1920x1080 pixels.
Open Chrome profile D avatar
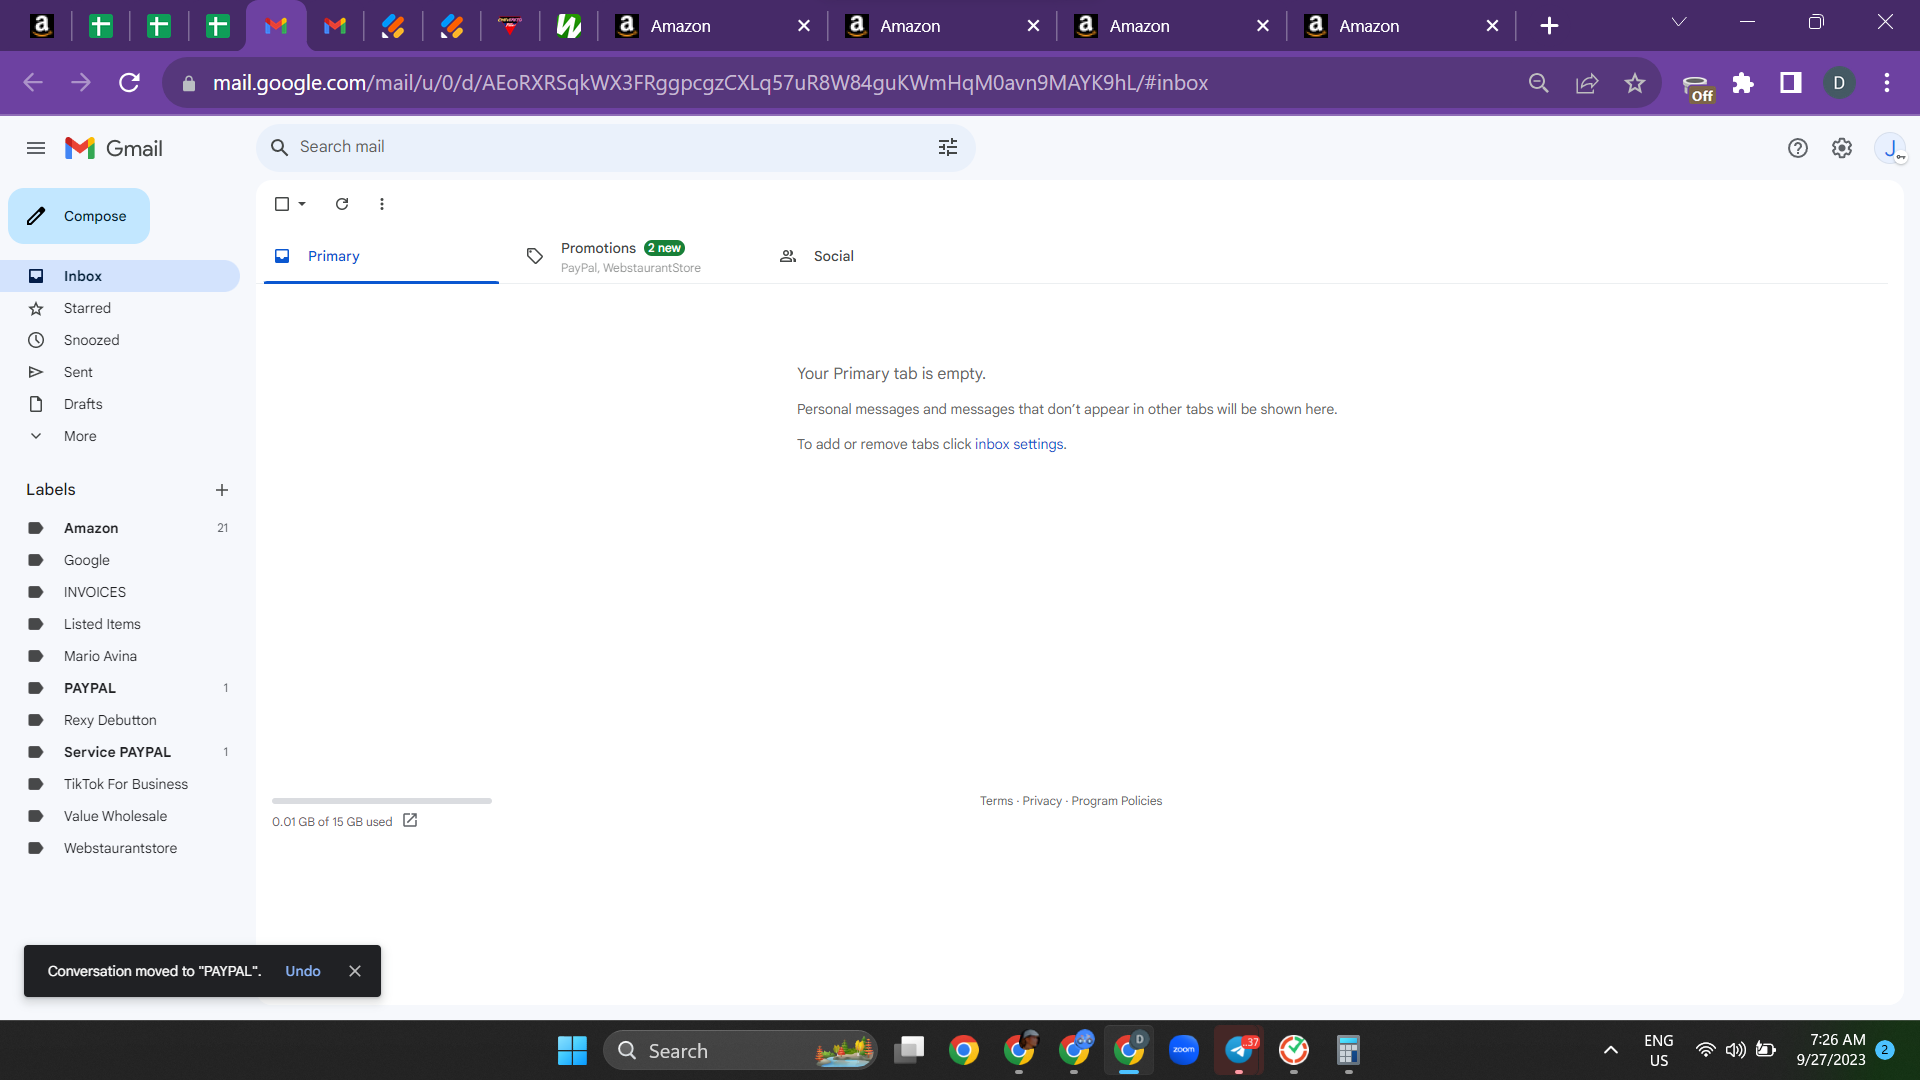(1839, 83)
